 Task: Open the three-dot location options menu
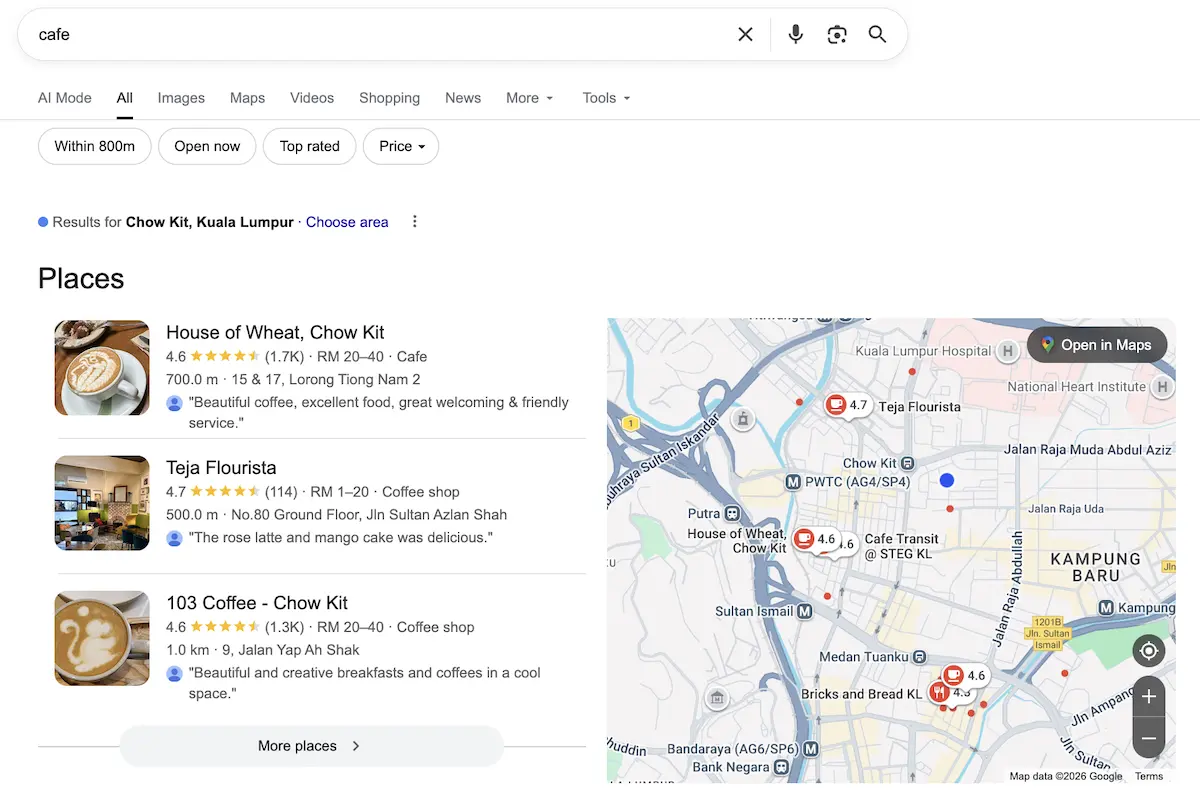[x=415, y=222]
